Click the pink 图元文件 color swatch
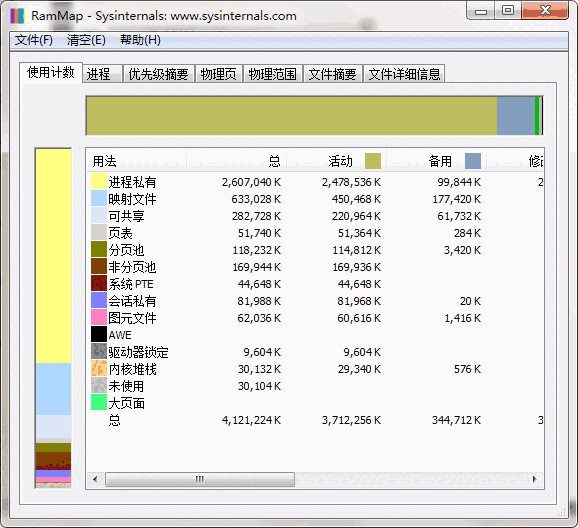Image resolution: width=578 pixels, height=528 pixels. click(99, 317)
